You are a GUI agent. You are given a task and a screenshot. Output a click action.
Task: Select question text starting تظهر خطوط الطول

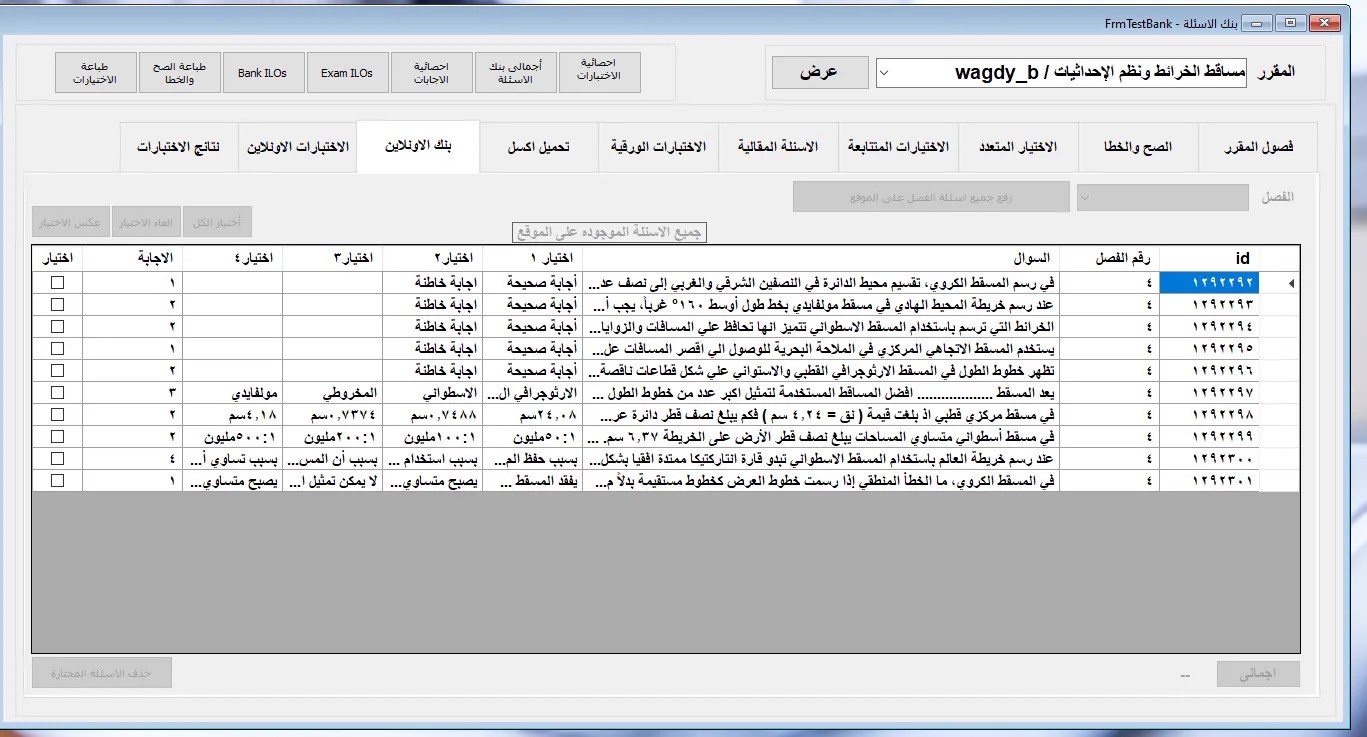[821, 371]
